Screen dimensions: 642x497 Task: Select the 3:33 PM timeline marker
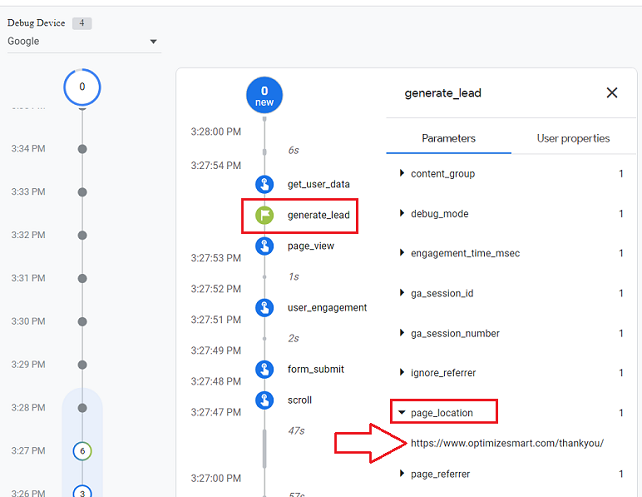[82, 192]
